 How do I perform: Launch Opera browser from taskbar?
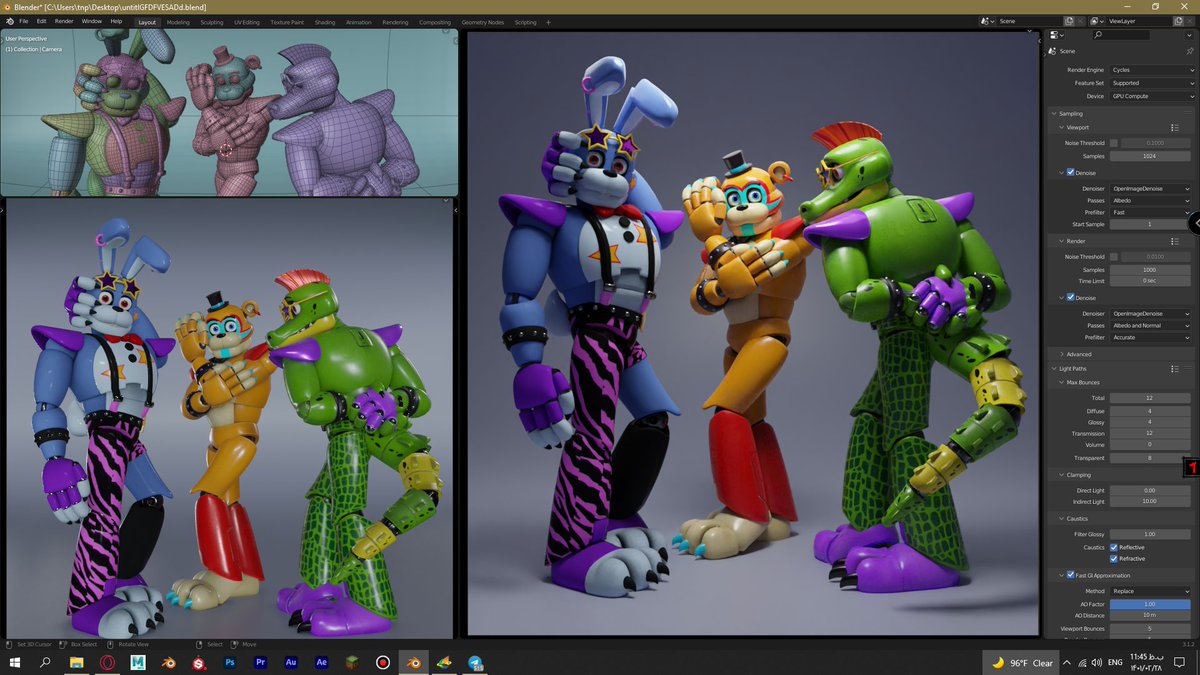107,662
